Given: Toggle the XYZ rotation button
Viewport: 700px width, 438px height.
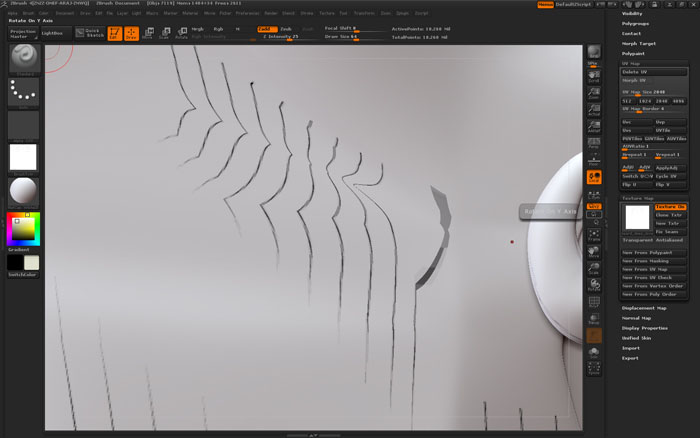Looking at the screenshot, I should coord(594,206).
